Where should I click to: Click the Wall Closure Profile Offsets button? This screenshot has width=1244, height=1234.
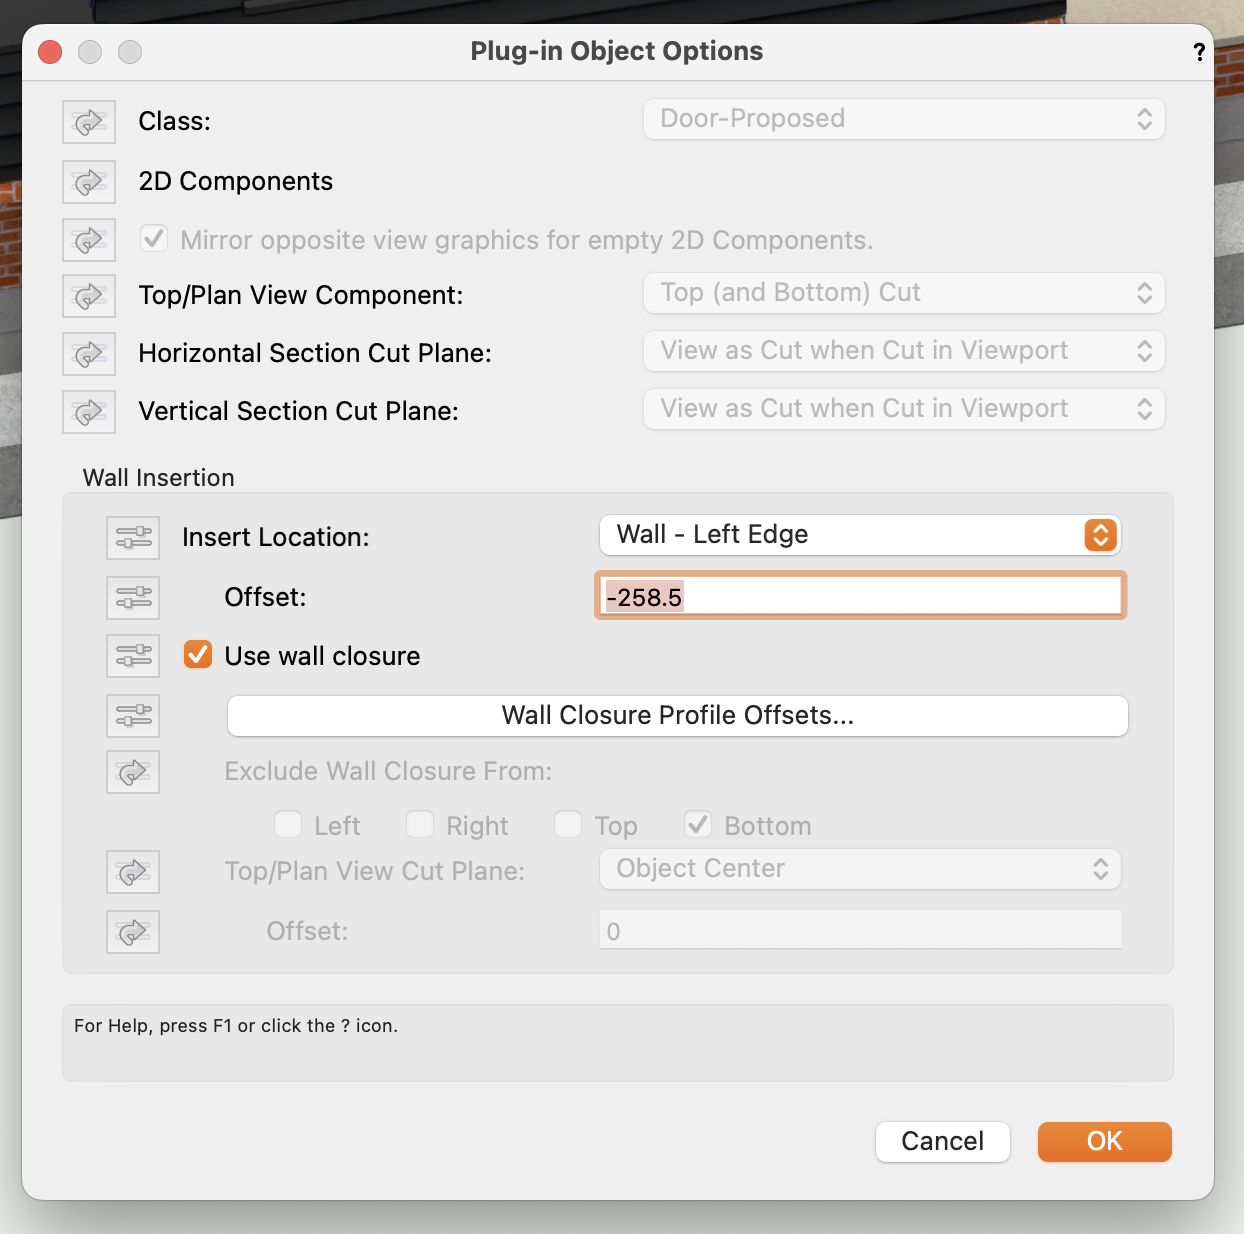coord(677,716)
